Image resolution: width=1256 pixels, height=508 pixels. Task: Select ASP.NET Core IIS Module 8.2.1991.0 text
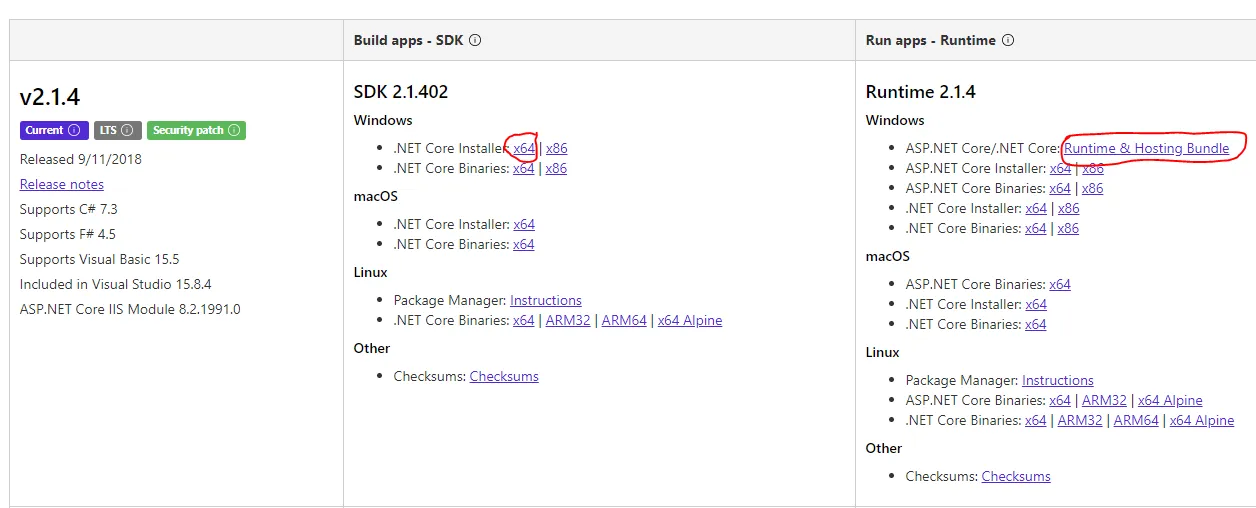pos(130,309)
